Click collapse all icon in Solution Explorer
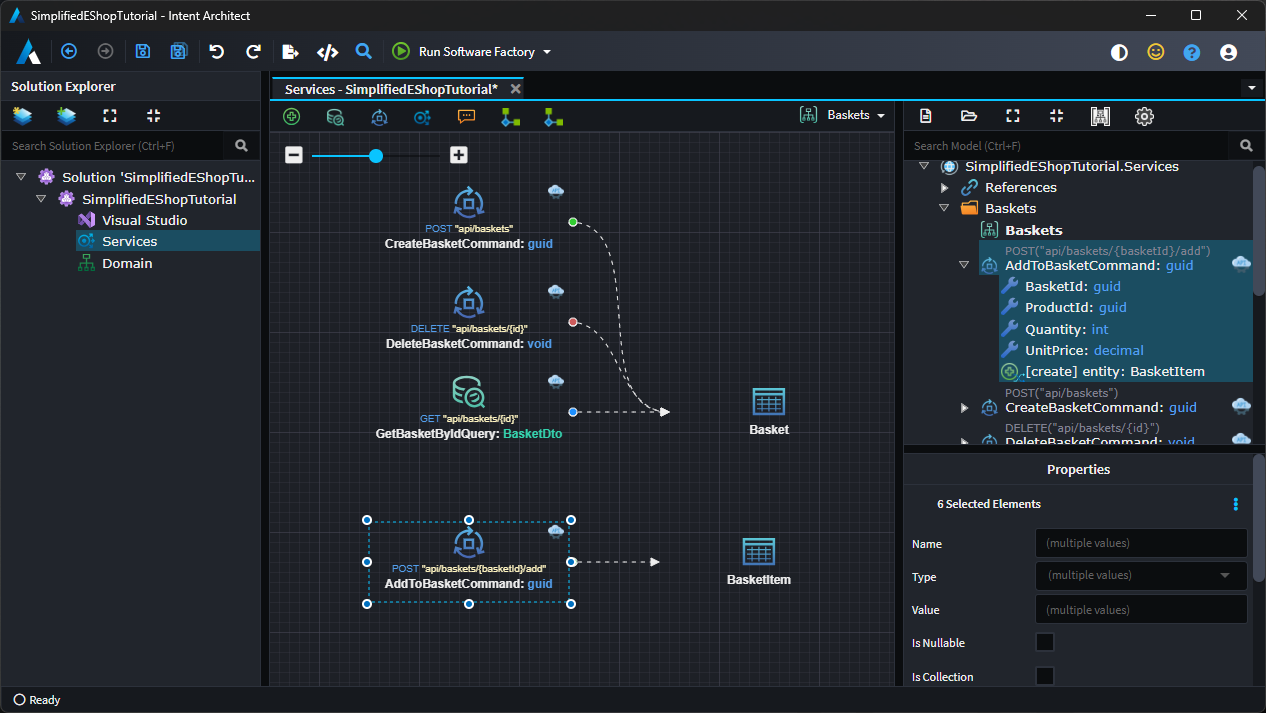This screenshot has height=713, width=1266. click(x=153, y=116)
